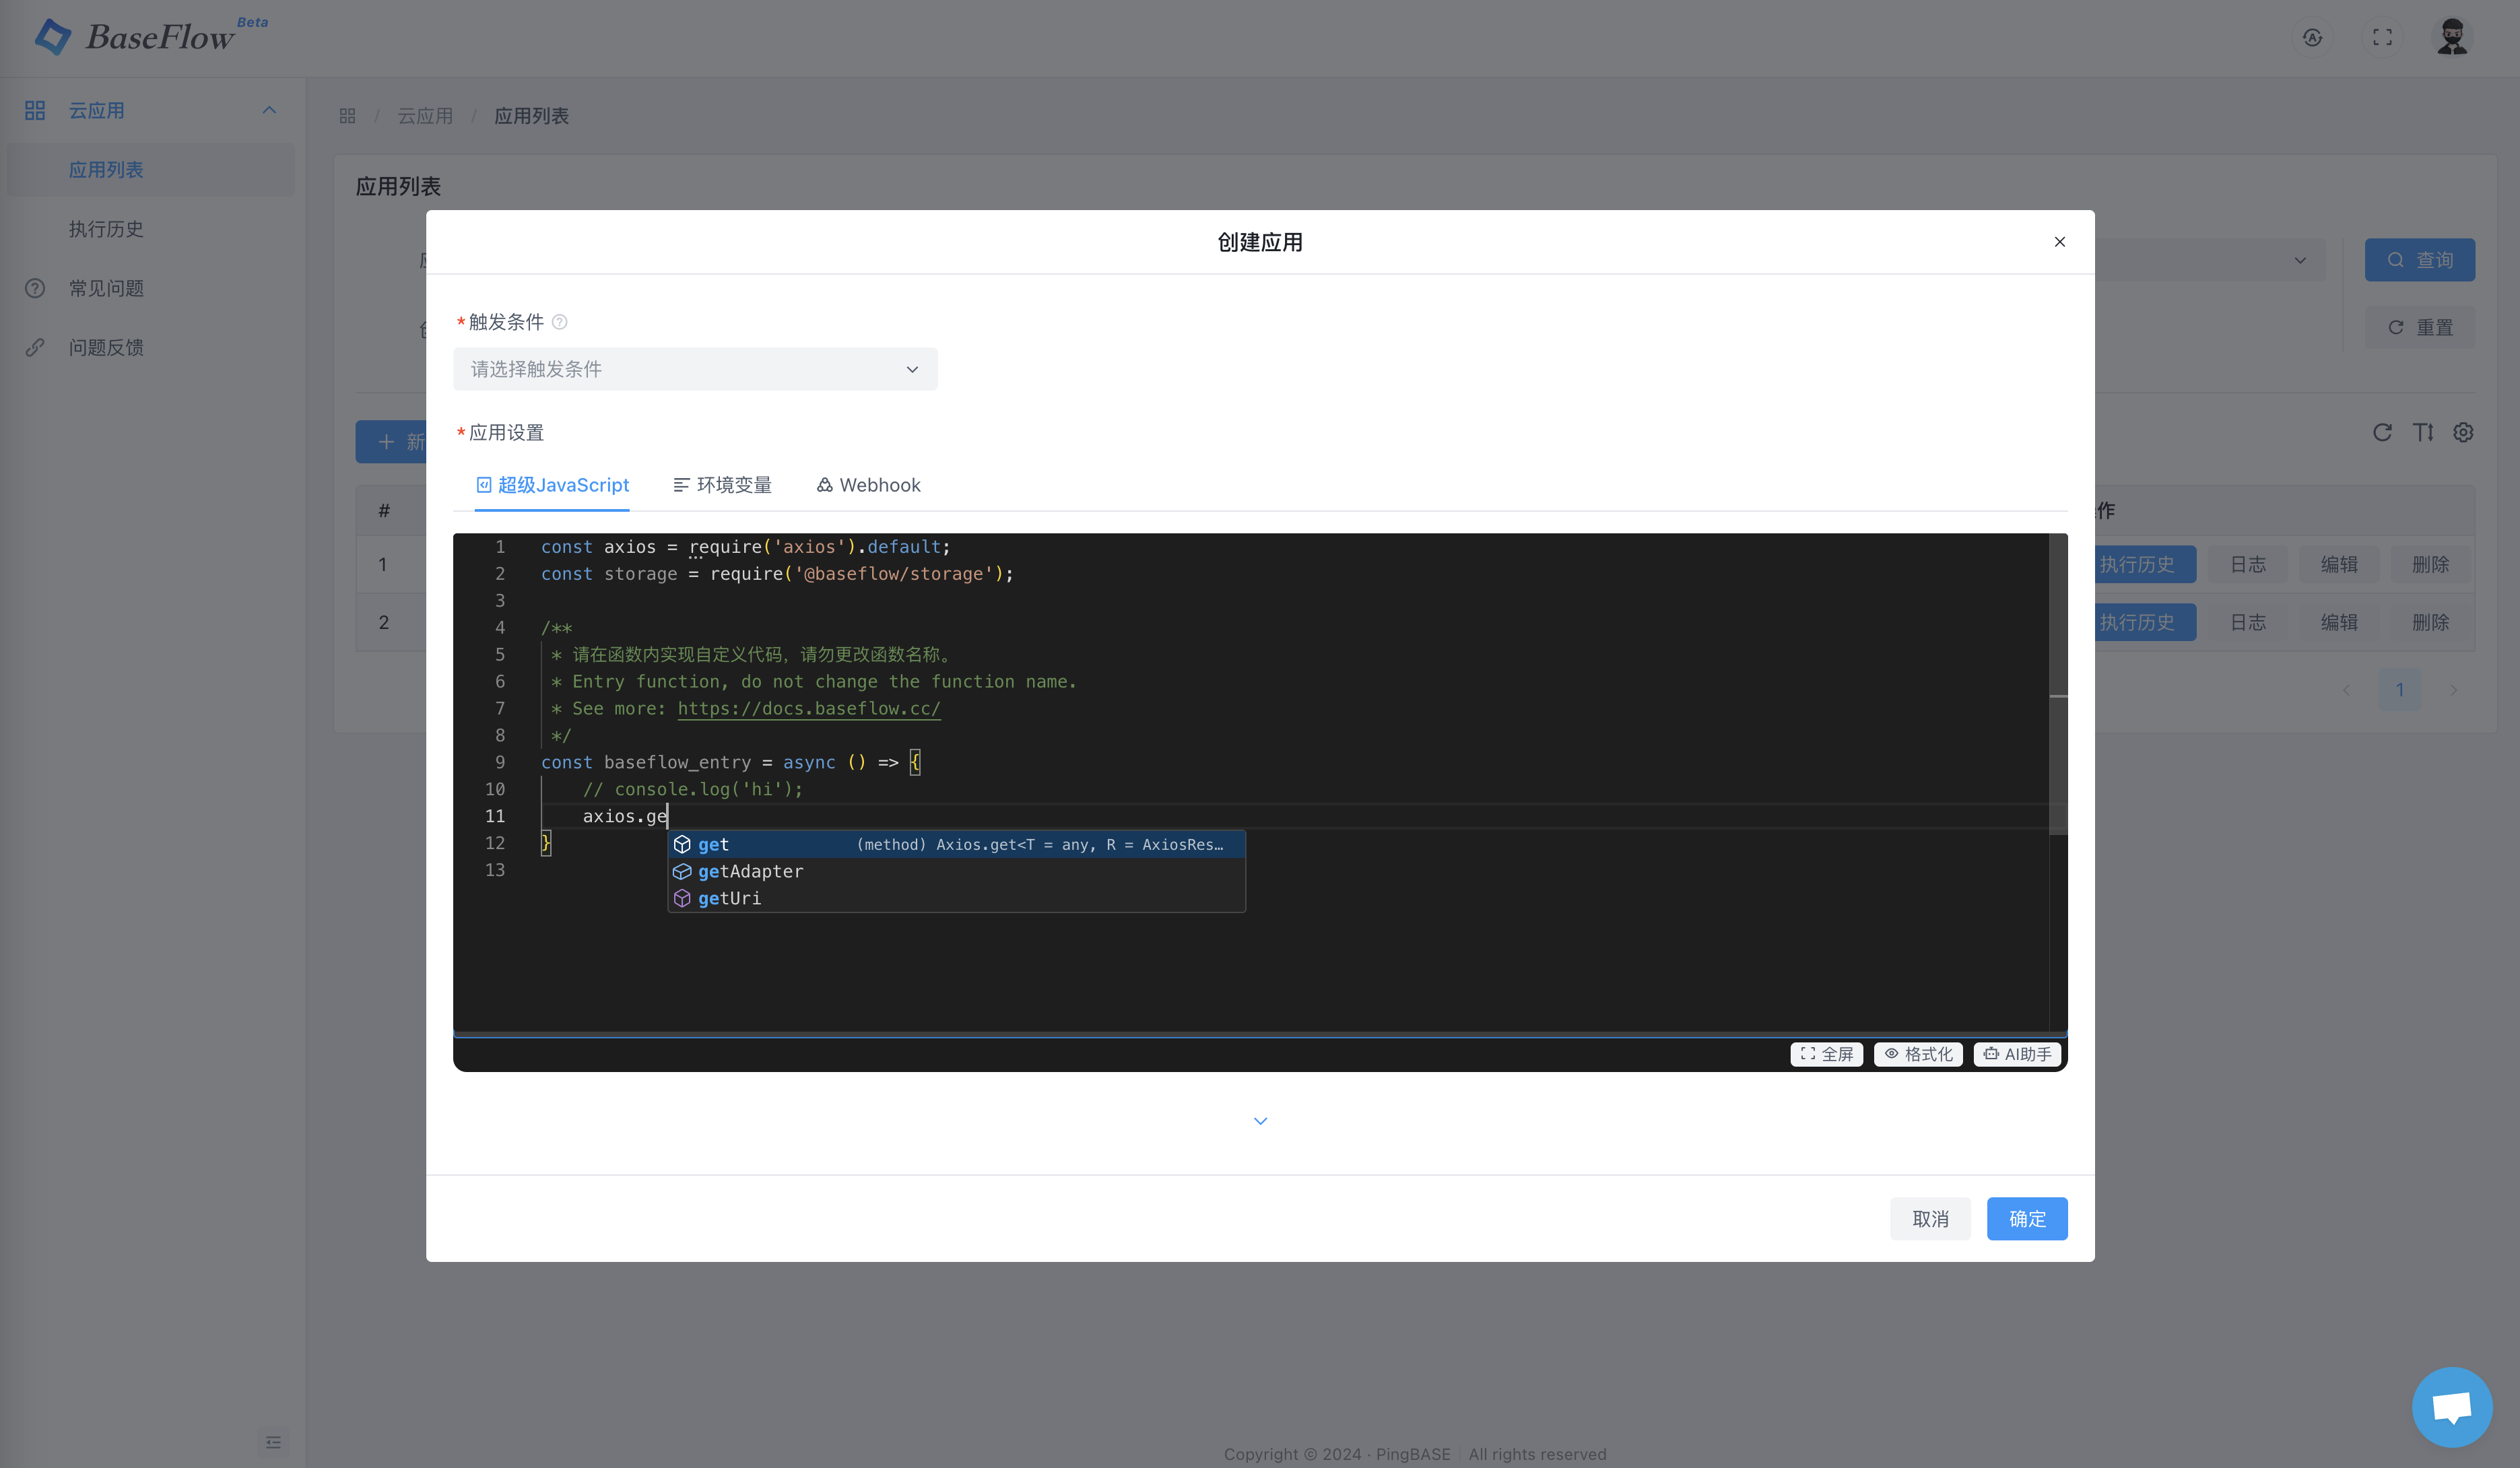Open the https://docs.baseflow.cc/ link in code
Image resolution: width=2520 pixels, height=1468 pixels.
pyautogui.click(x=809, y=709)
